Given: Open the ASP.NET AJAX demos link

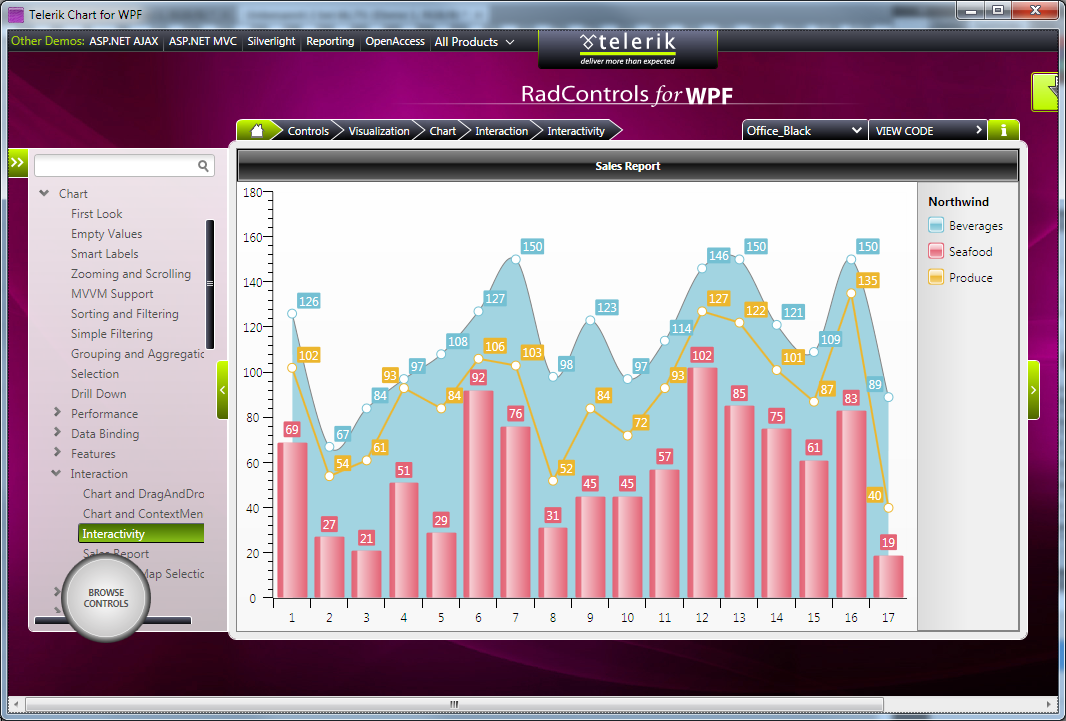Looking at the screenshot, I should tap(124, 41).
